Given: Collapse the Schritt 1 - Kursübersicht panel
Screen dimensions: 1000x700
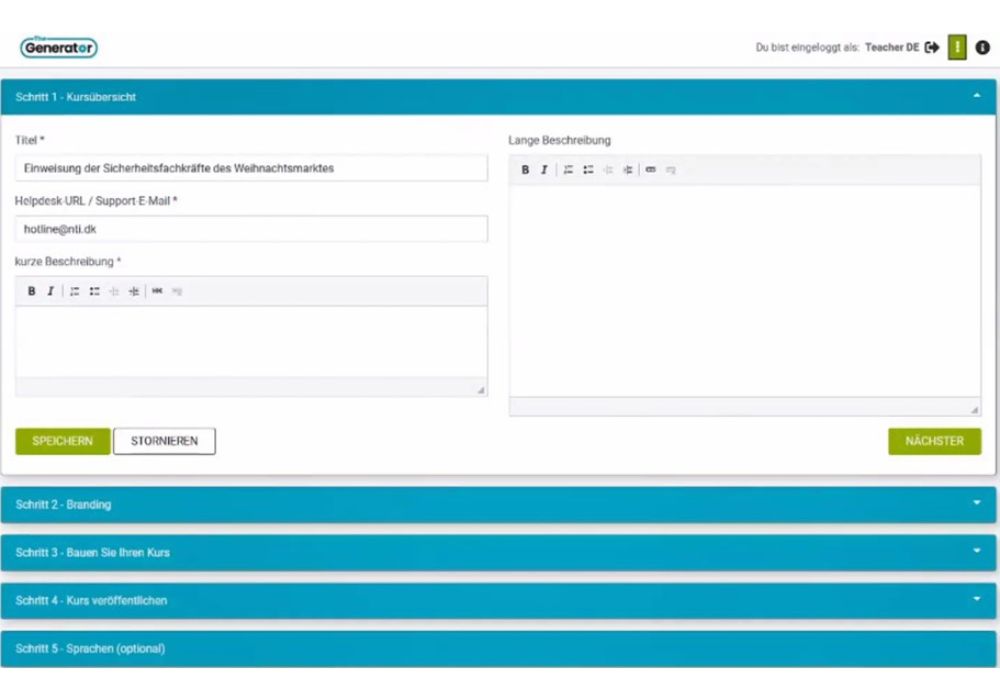Looking at the screenshot, I should coord(976,97).
